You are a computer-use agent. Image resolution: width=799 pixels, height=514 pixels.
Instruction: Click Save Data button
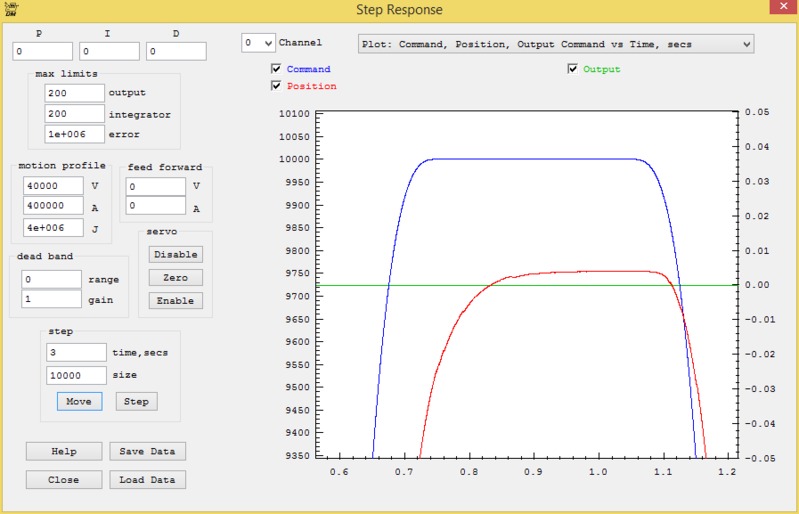(147, 451)
